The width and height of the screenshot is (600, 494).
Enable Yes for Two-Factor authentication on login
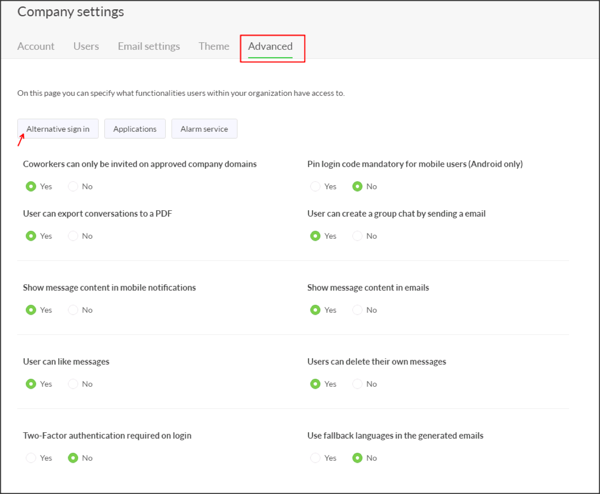pos(31,458)
